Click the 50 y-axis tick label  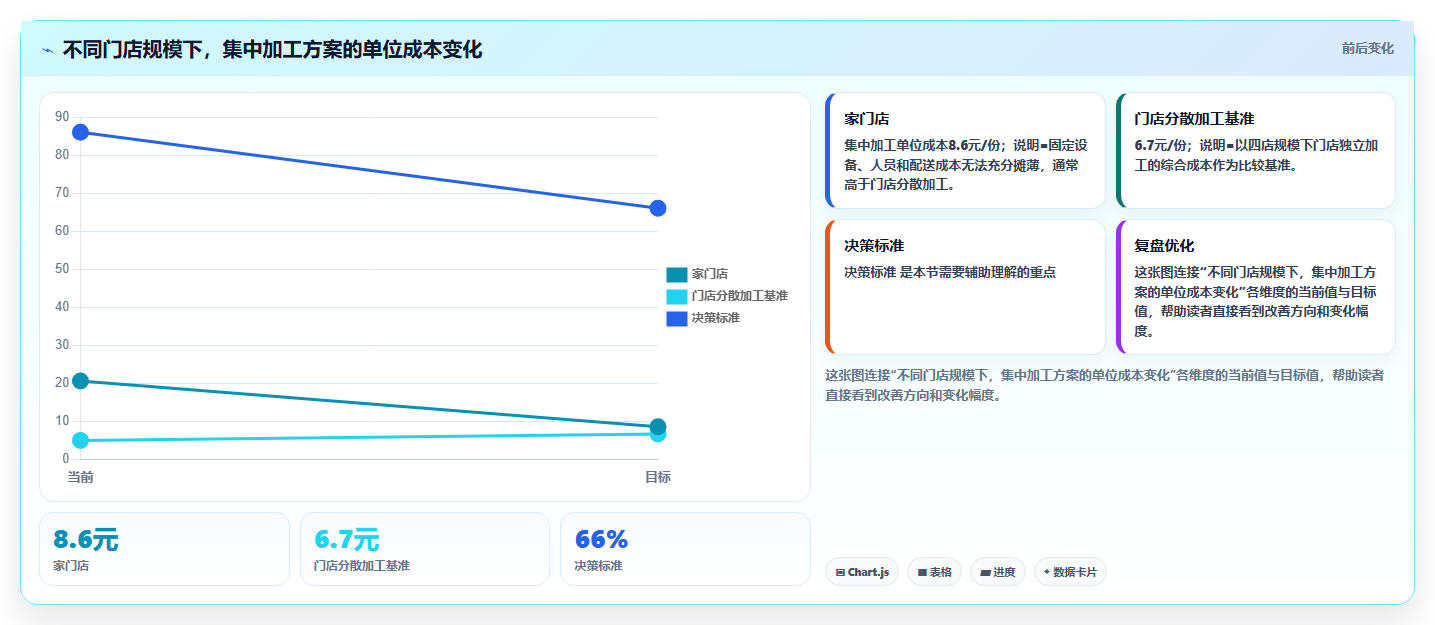[x=62, y=269]
